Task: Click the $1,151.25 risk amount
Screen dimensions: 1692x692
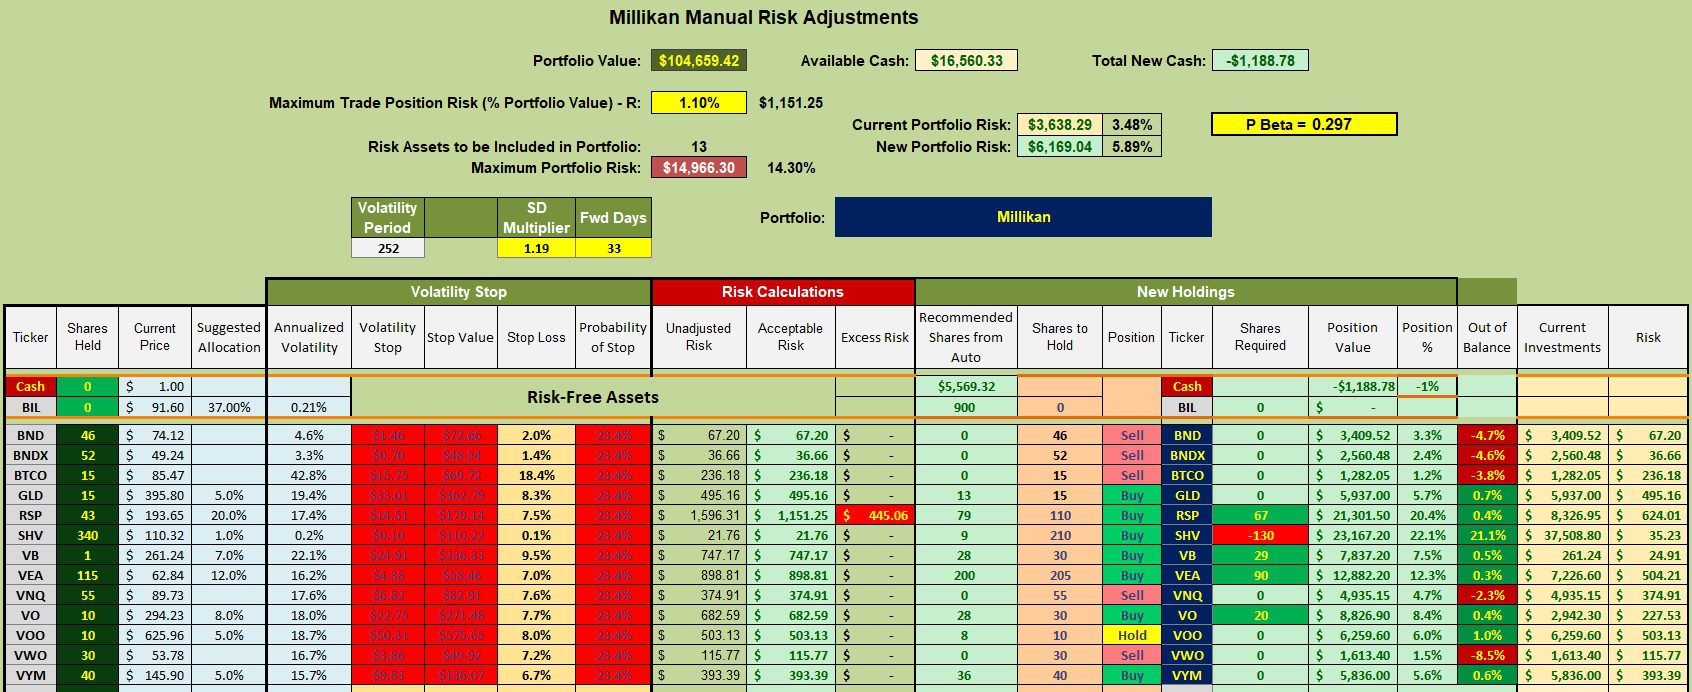Action: [791, 103]
